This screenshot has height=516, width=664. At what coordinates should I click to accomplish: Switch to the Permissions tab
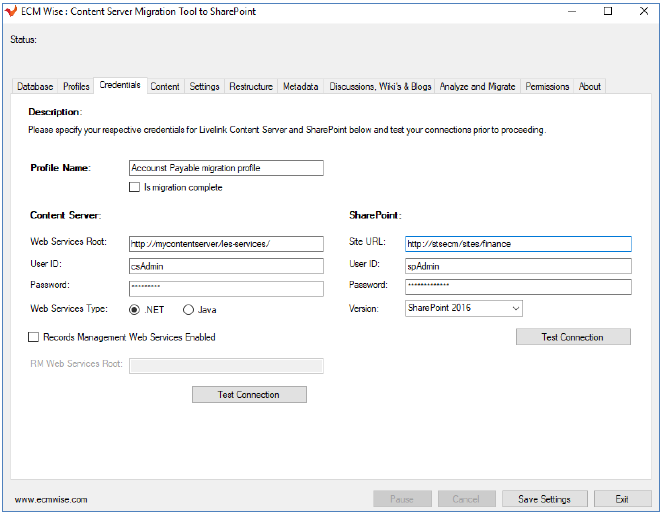coord(547,87)
